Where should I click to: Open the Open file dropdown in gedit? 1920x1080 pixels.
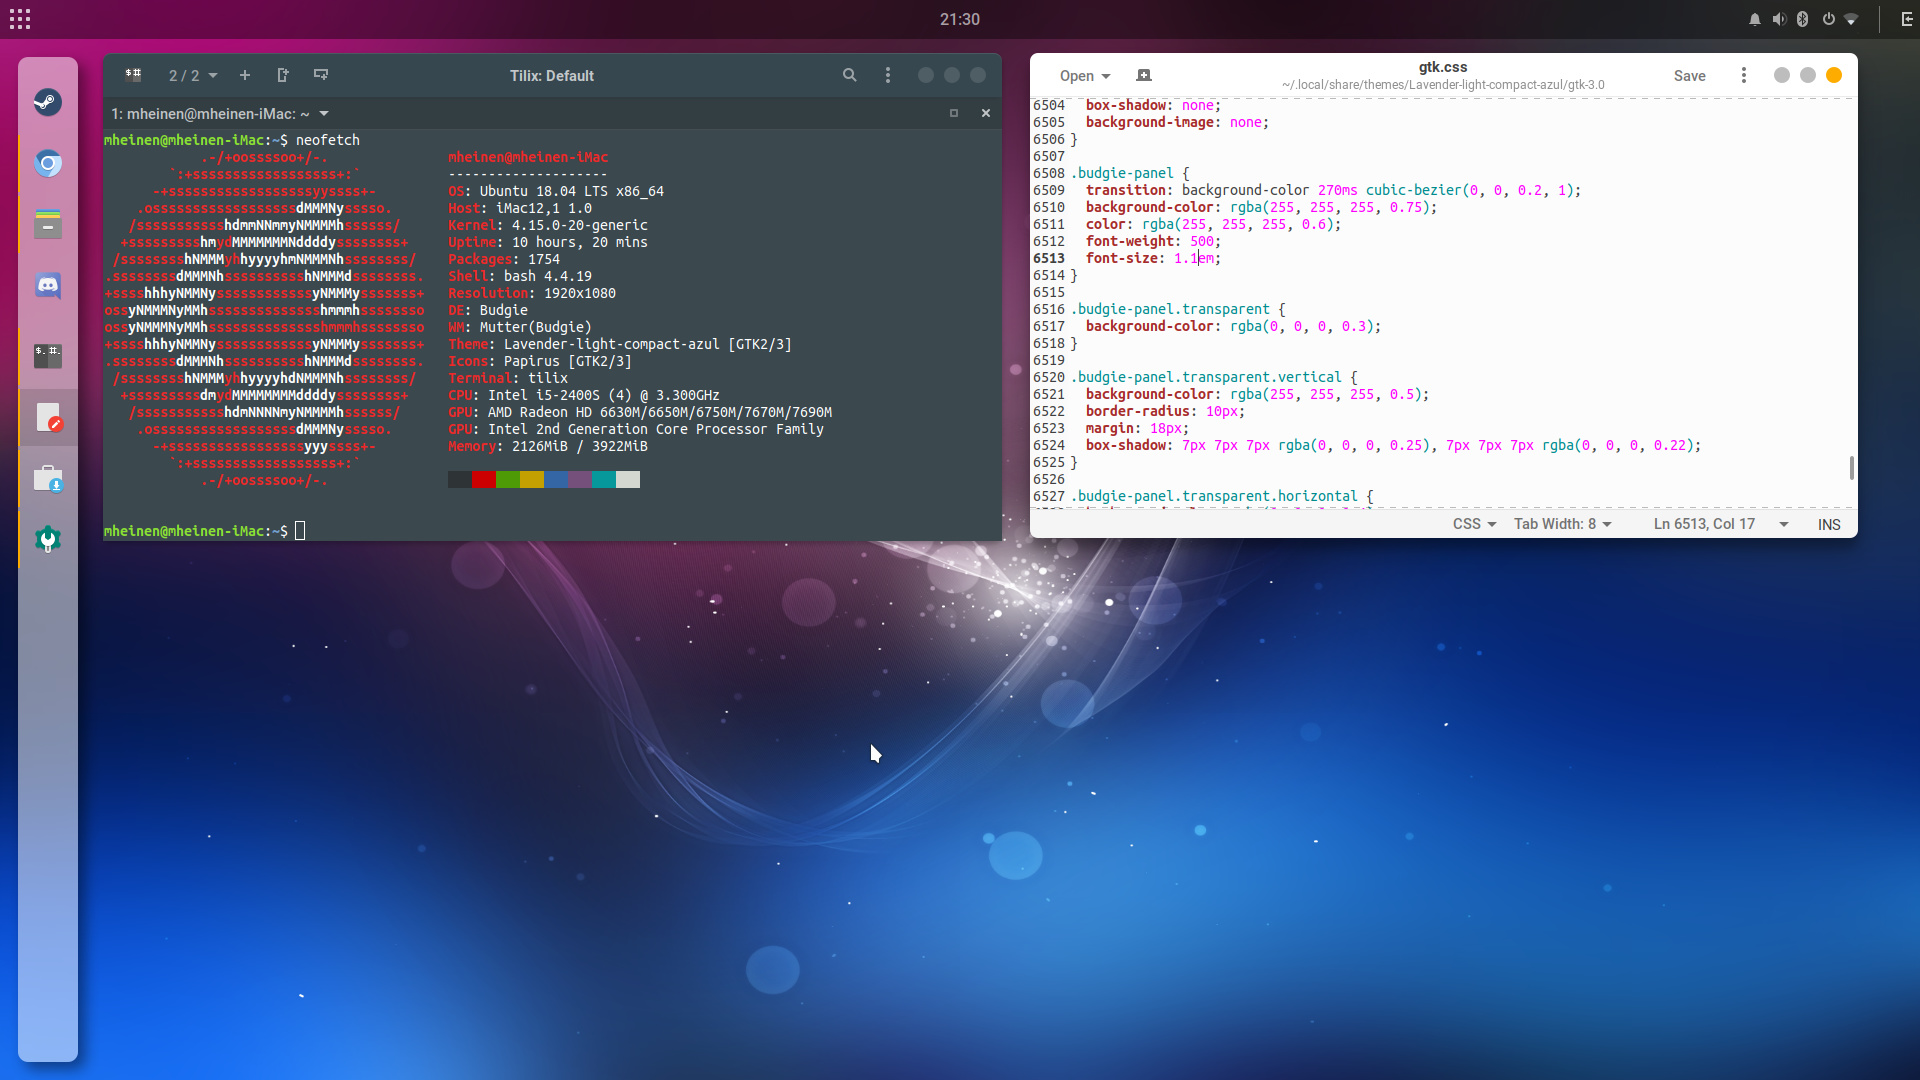tap(1083, 75)
